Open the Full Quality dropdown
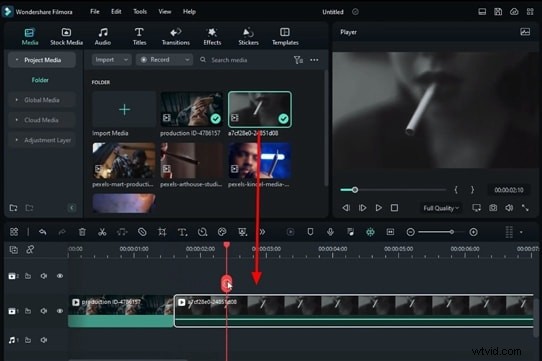This screenshot has width=542, height=361. pos(441,208)
